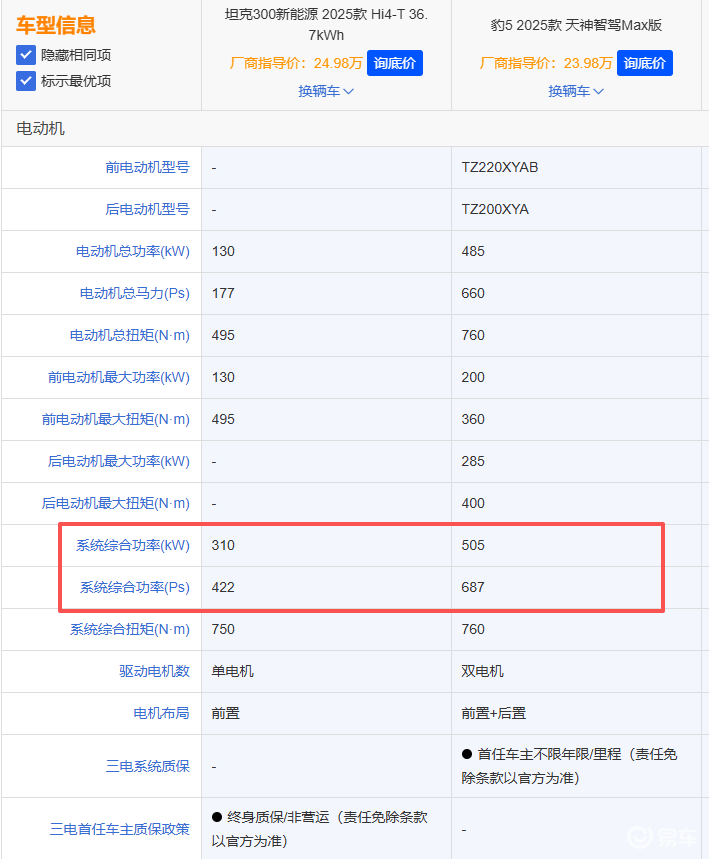This screenshot has height=859, width=709.
Task: Click 询底价 for 豹5 2025款
Action: tap(645, 63)
